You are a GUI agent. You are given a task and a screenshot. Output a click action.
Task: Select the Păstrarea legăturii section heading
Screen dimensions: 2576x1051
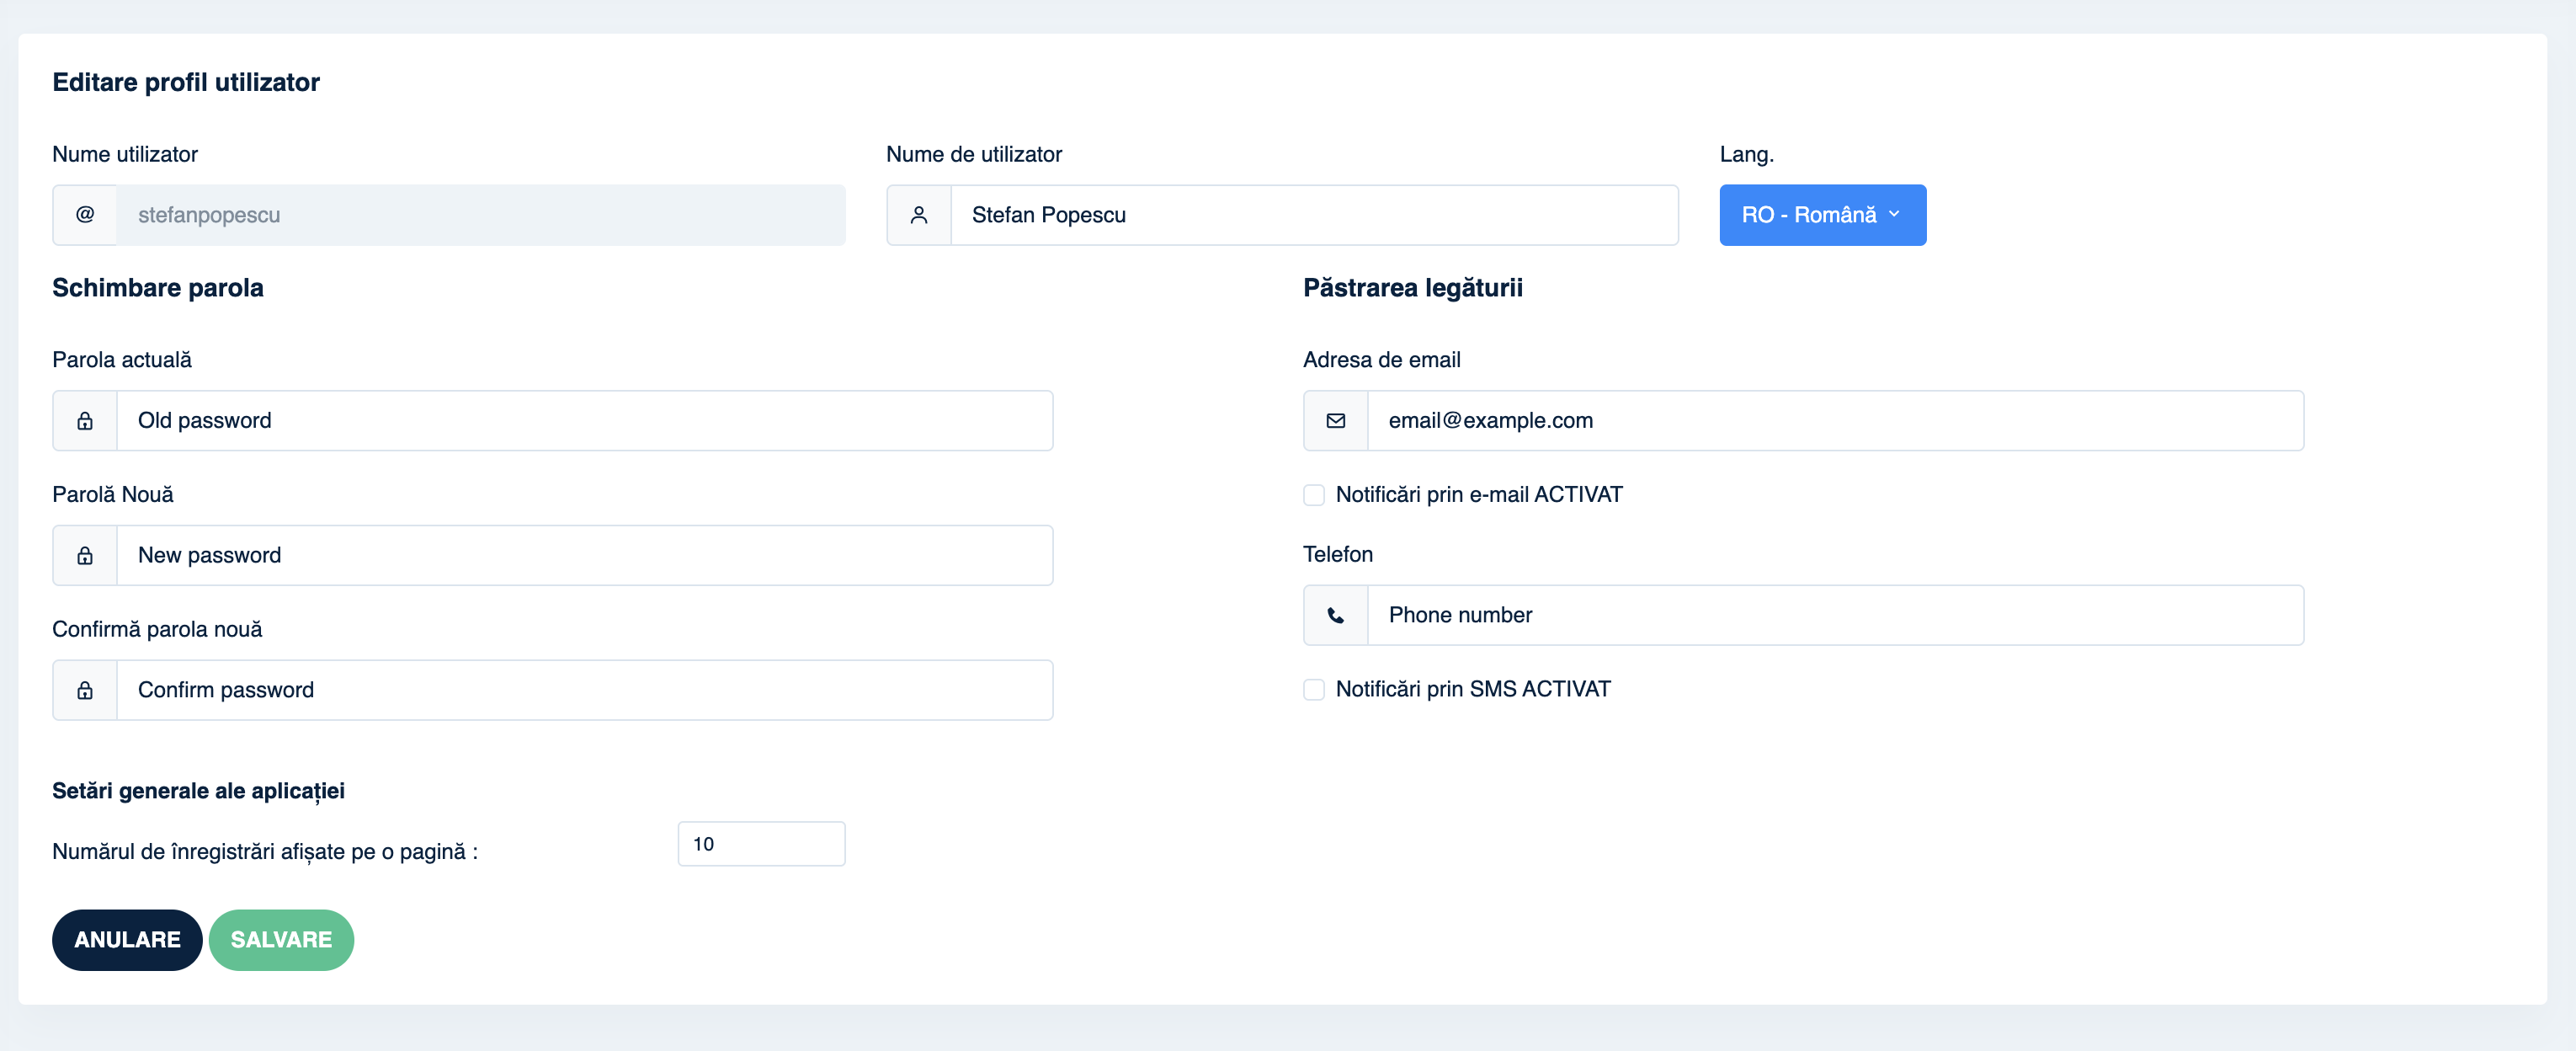tap(1413, 288)
